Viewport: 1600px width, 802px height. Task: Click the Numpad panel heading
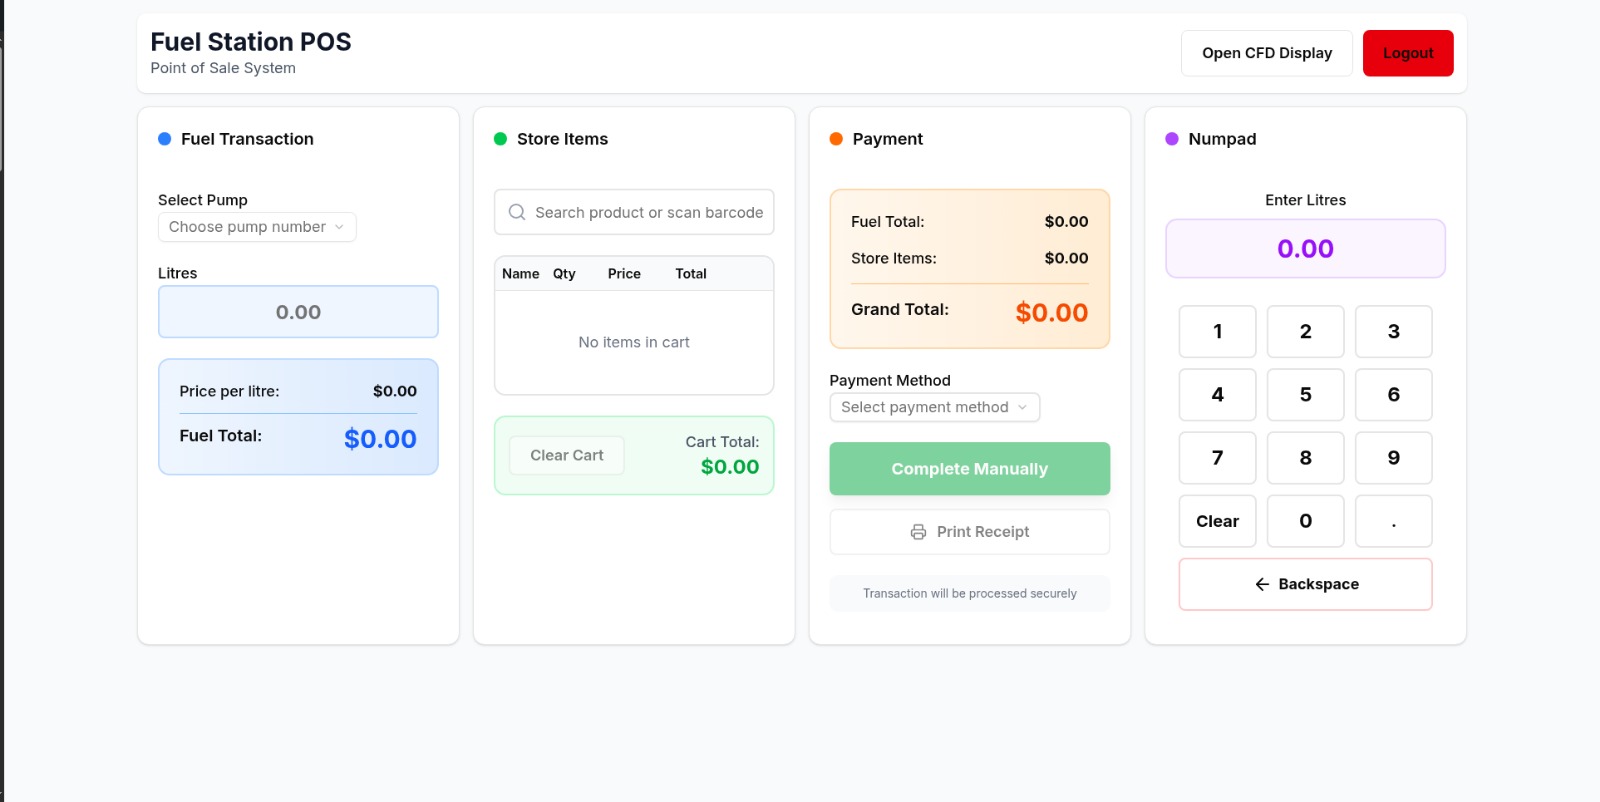point(1222,139)
